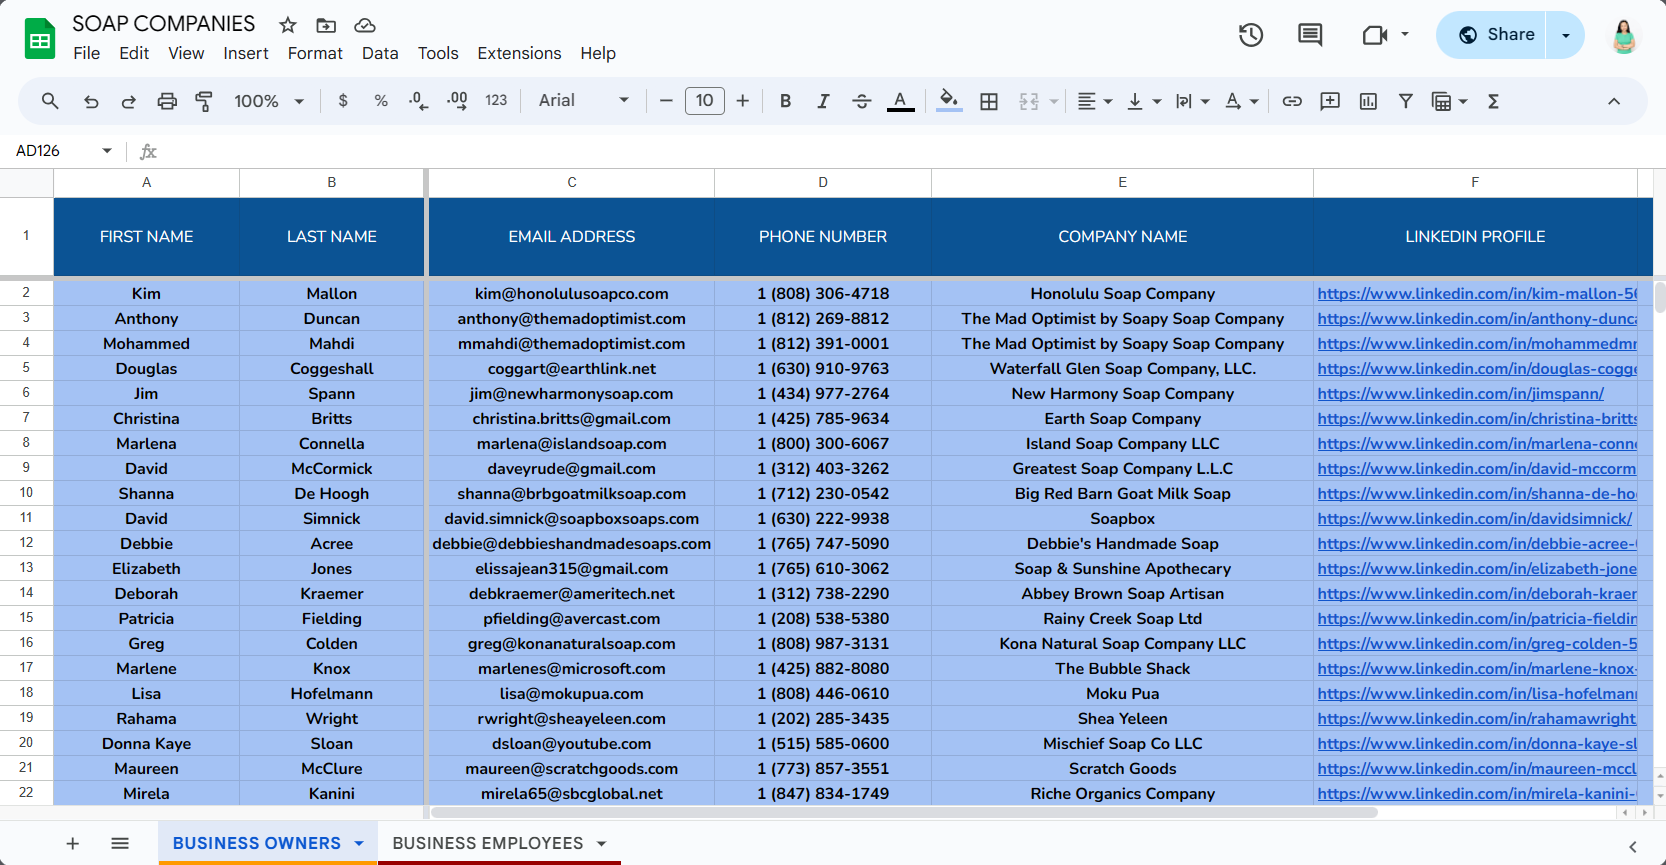
Task: Search the menus with magnifier icon
Action: click(50, 101)
